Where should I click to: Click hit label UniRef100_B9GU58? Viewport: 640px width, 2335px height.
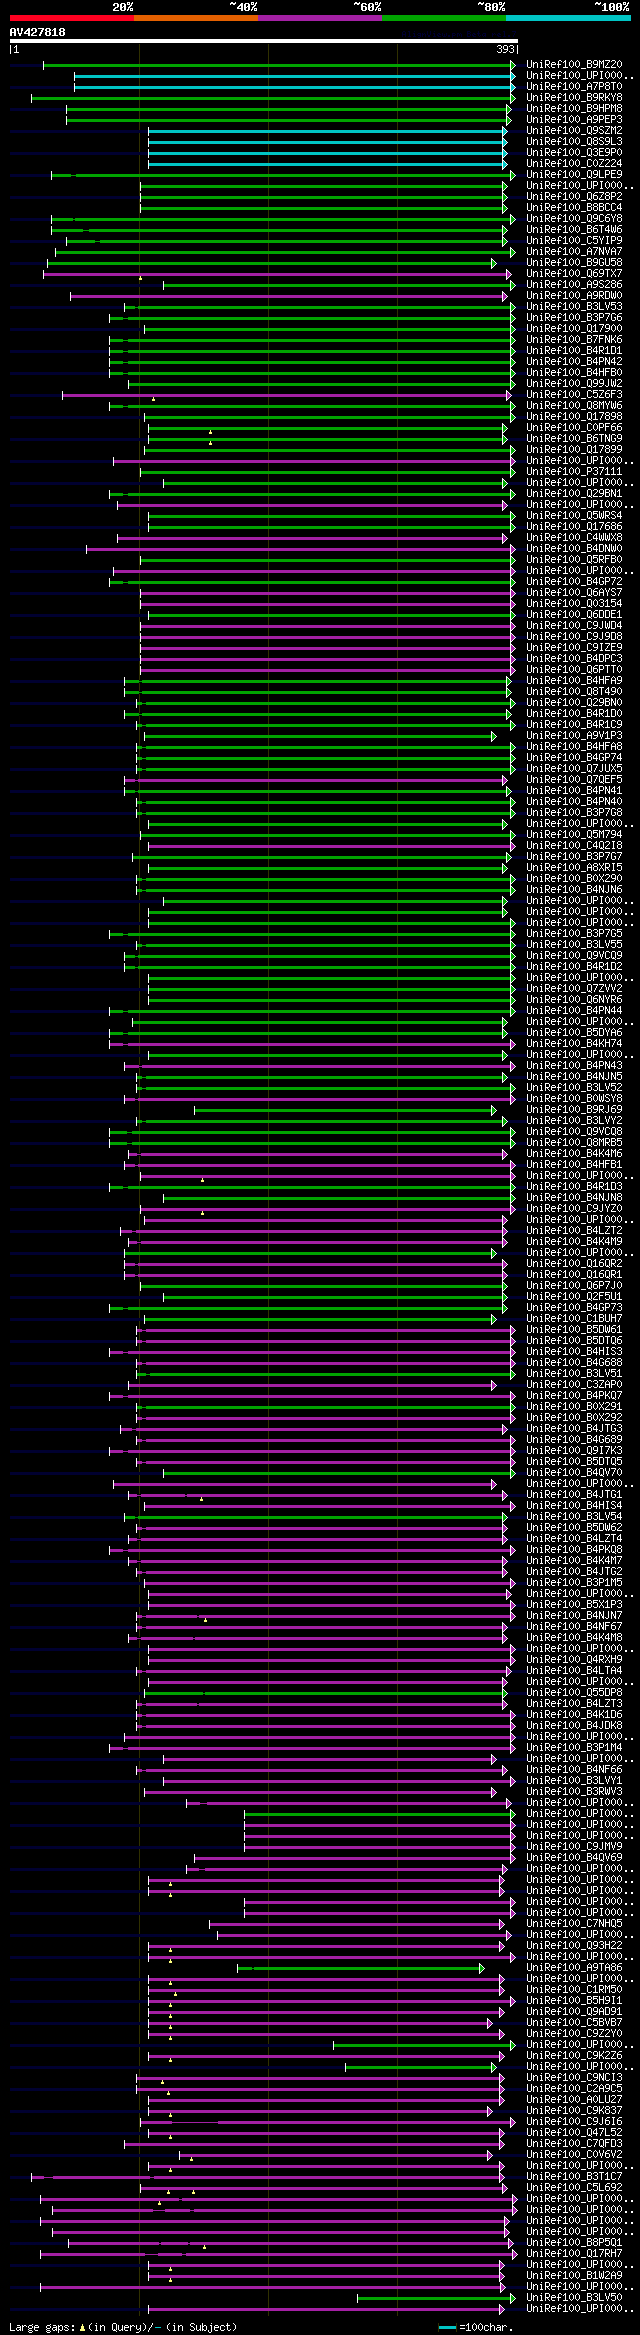point(574,263)
